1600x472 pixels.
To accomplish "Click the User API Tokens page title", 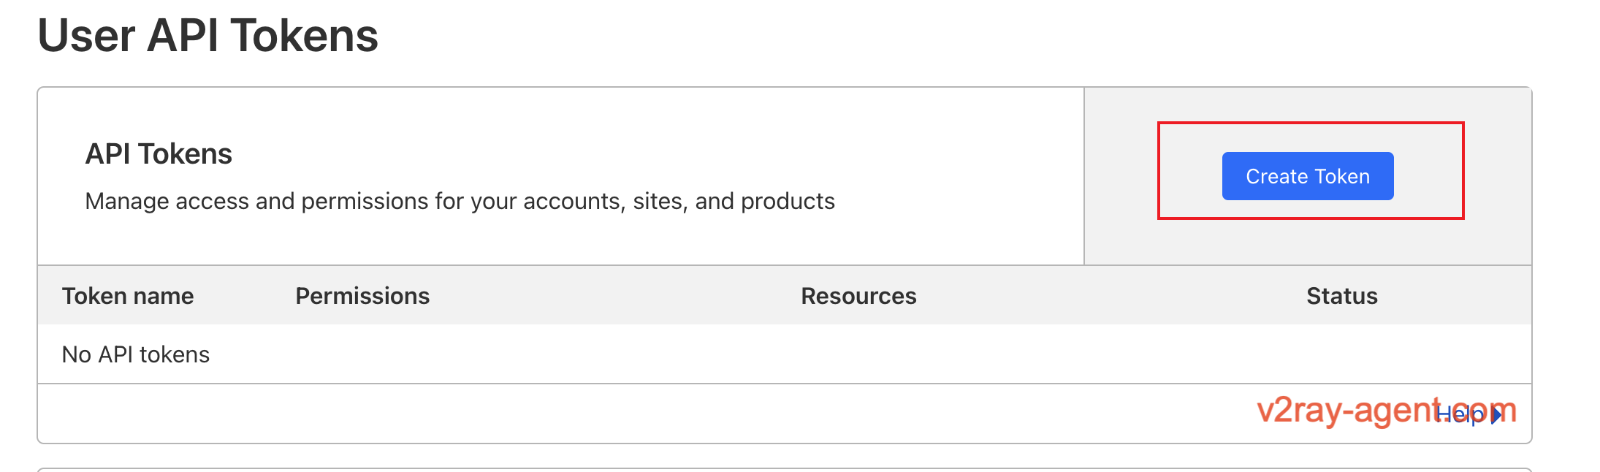I will pos(208,36).
